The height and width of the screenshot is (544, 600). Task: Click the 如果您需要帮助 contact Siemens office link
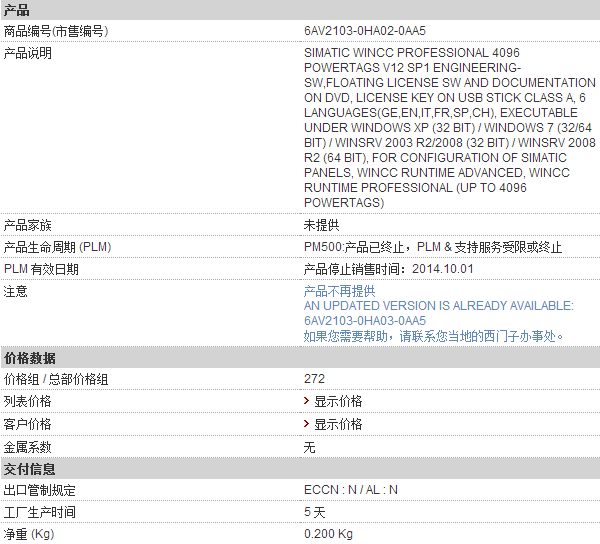(x=434, y=336)
